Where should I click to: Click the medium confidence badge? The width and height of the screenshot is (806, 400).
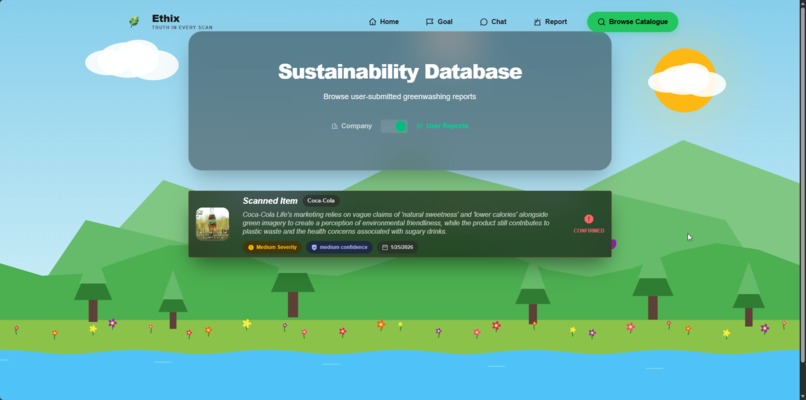click(x=339, y=247)
